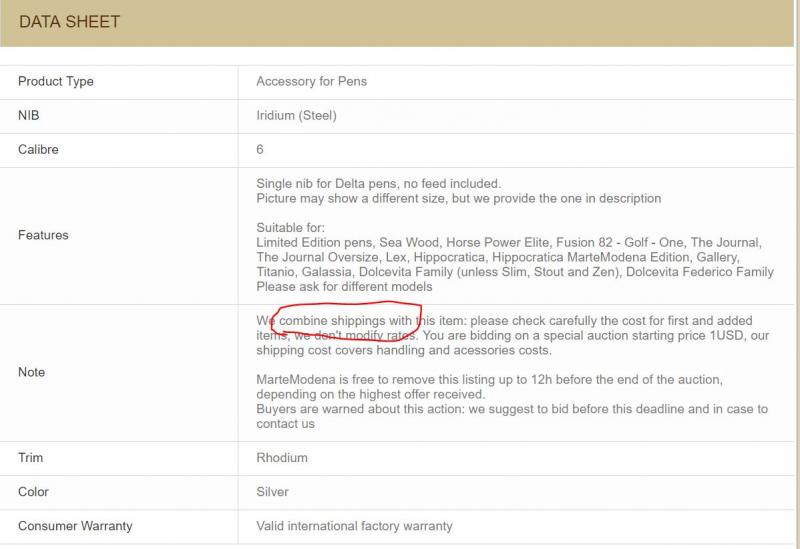Click the 'Accessory for Pens' value
The height and width of the screenshot is (549, 800).
311,81
